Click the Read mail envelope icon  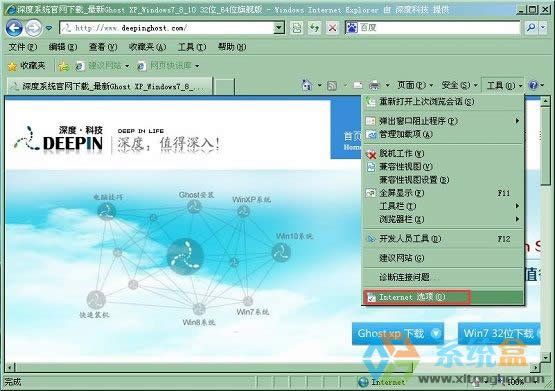tap(358, 85)
